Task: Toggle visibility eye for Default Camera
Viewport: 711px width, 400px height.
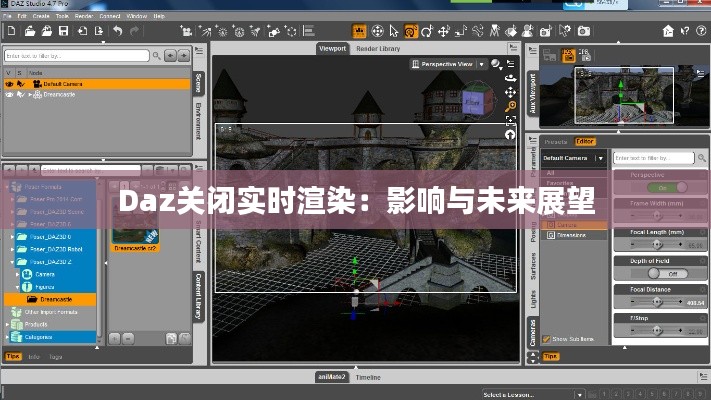Action: (10, 85)
